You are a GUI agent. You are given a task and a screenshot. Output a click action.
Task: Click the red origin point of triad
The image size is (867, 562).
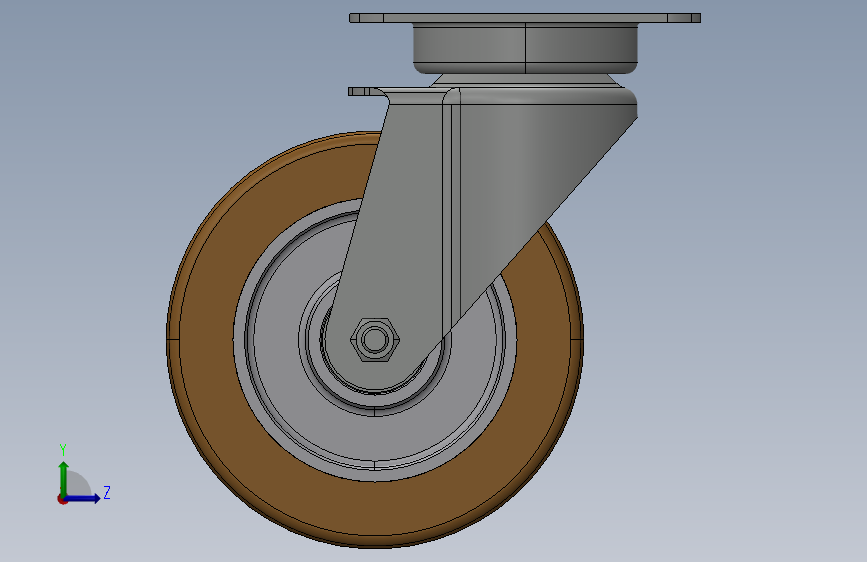point(62,499)
